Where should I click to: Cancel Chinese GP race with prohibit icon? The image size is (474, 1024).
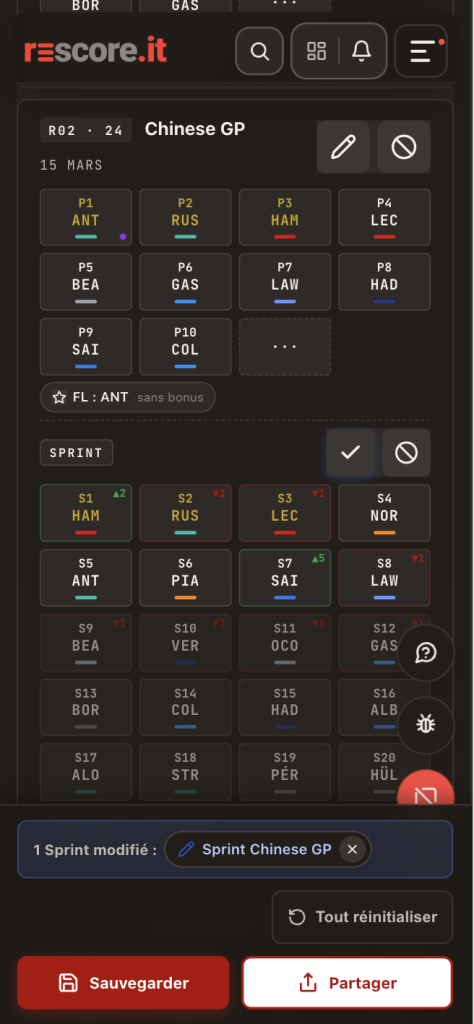[x=403, y=147]
